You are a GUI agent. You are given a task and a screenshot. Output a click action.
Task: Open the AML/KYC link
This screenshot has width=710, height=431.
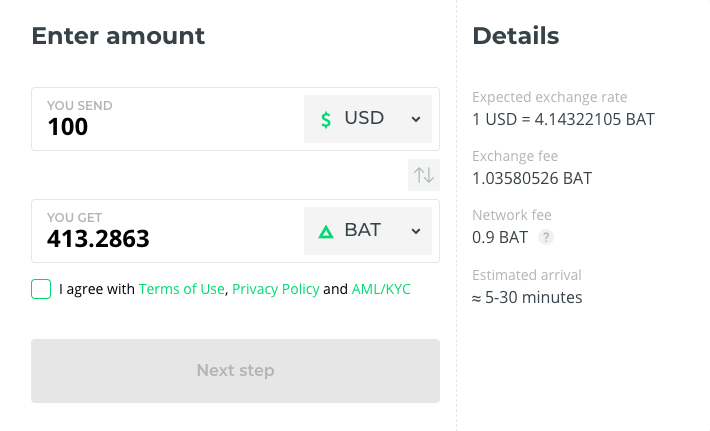(x=381, y=289)
